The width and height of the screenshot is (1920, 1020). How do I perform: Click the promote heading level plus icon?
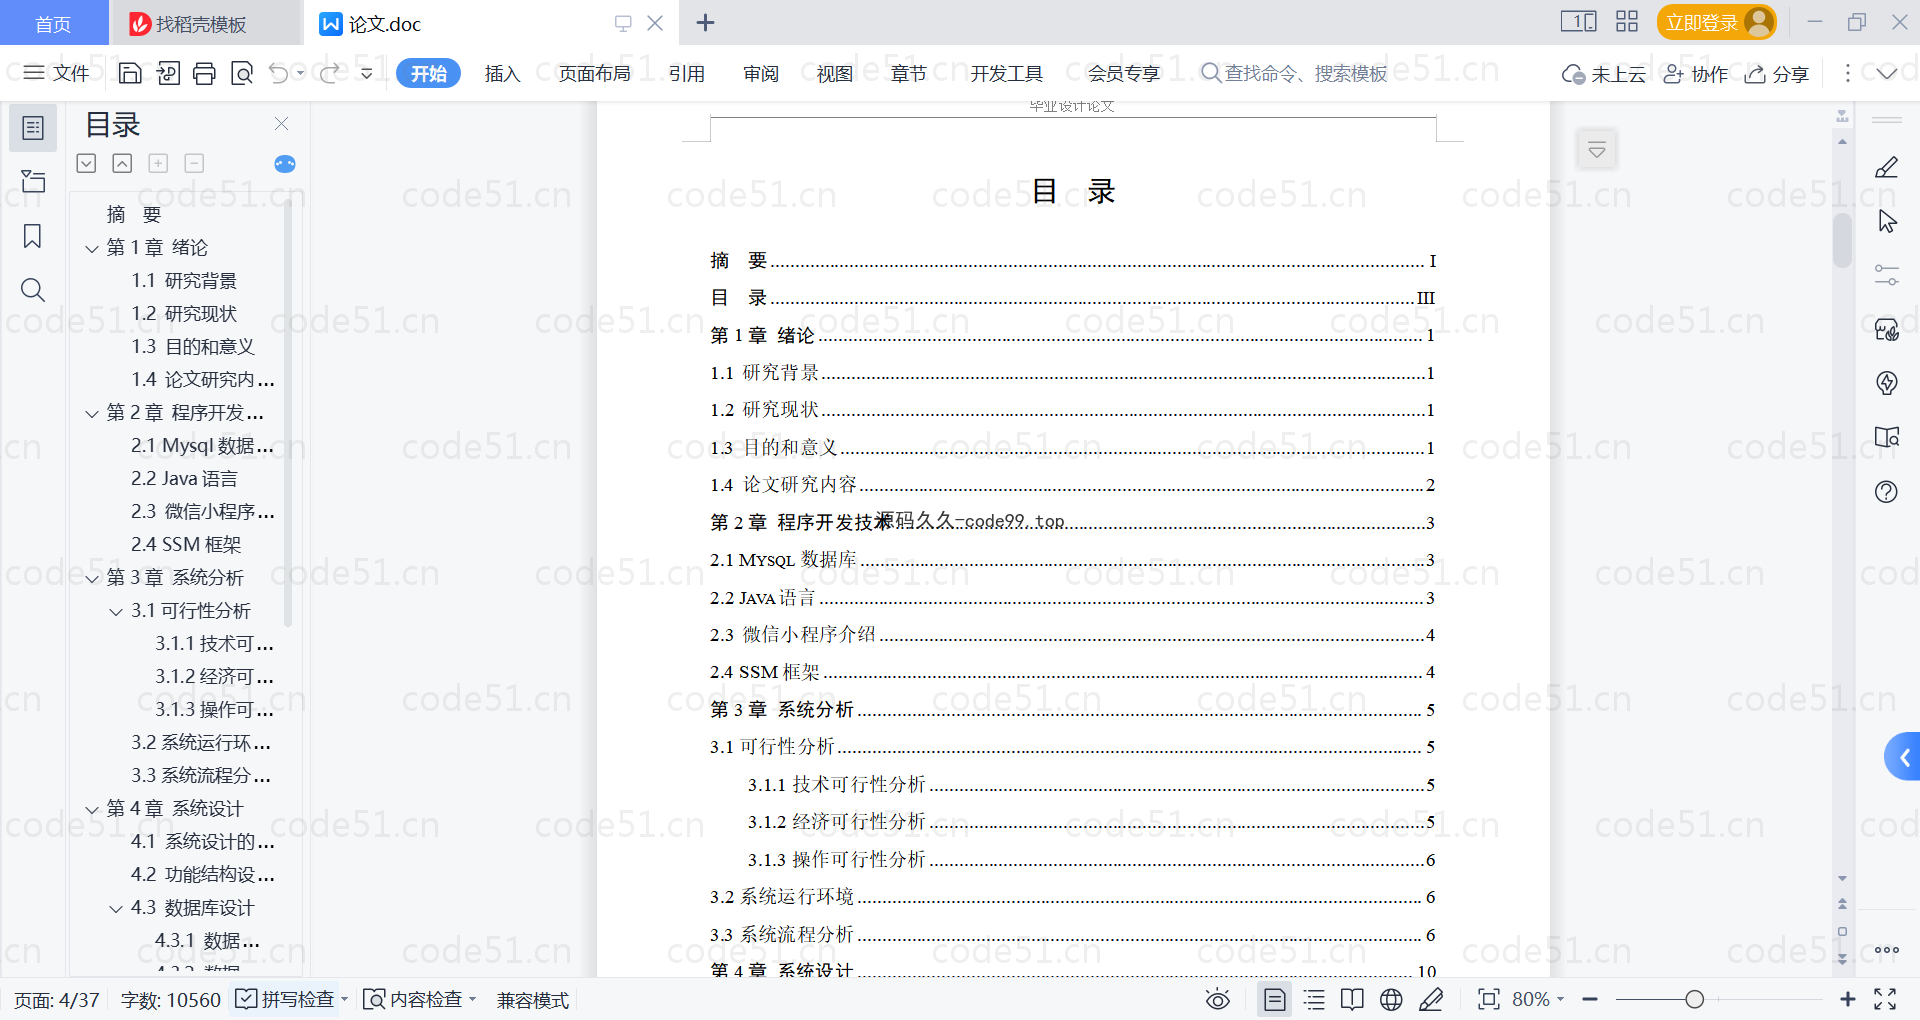[x=158, y=163]
